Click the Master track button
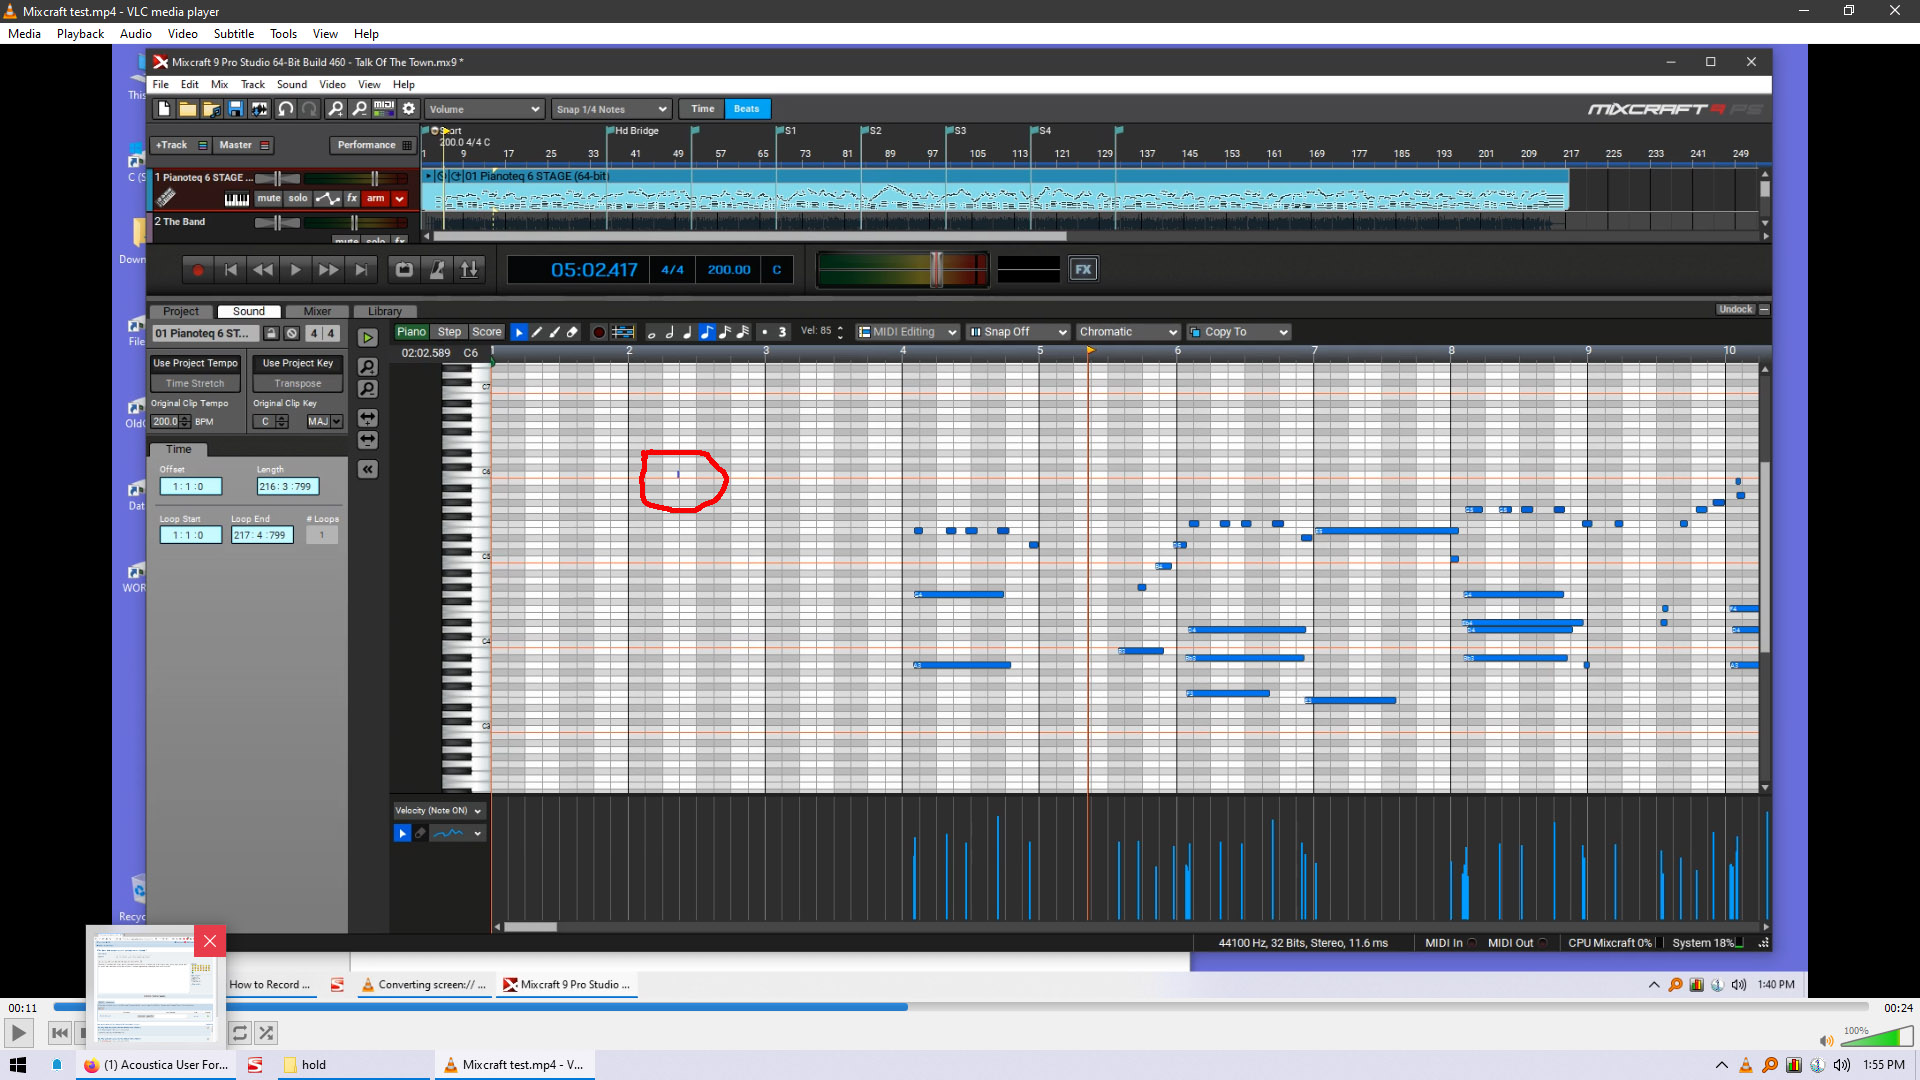The height and width of the screenshot is (1080, 1920). [244, 145]
